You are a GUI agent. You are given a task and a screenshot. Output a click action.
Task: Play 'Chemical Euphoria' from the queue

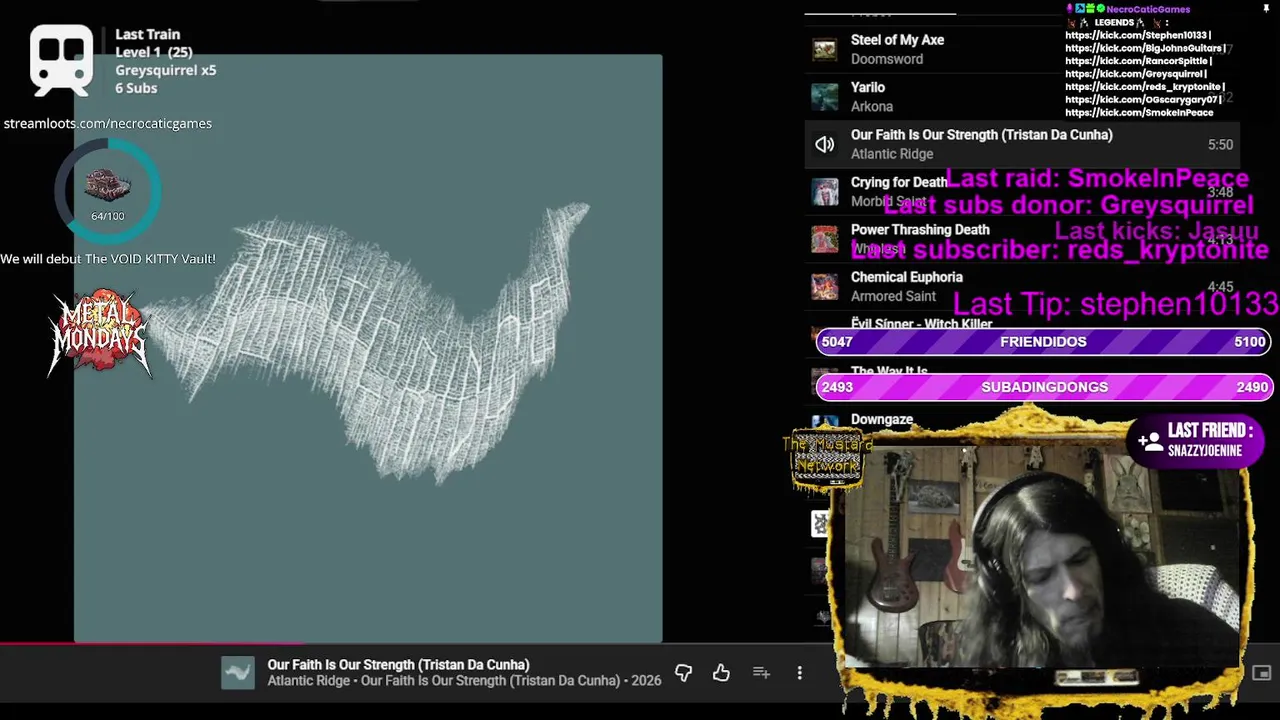pos(907,277)
